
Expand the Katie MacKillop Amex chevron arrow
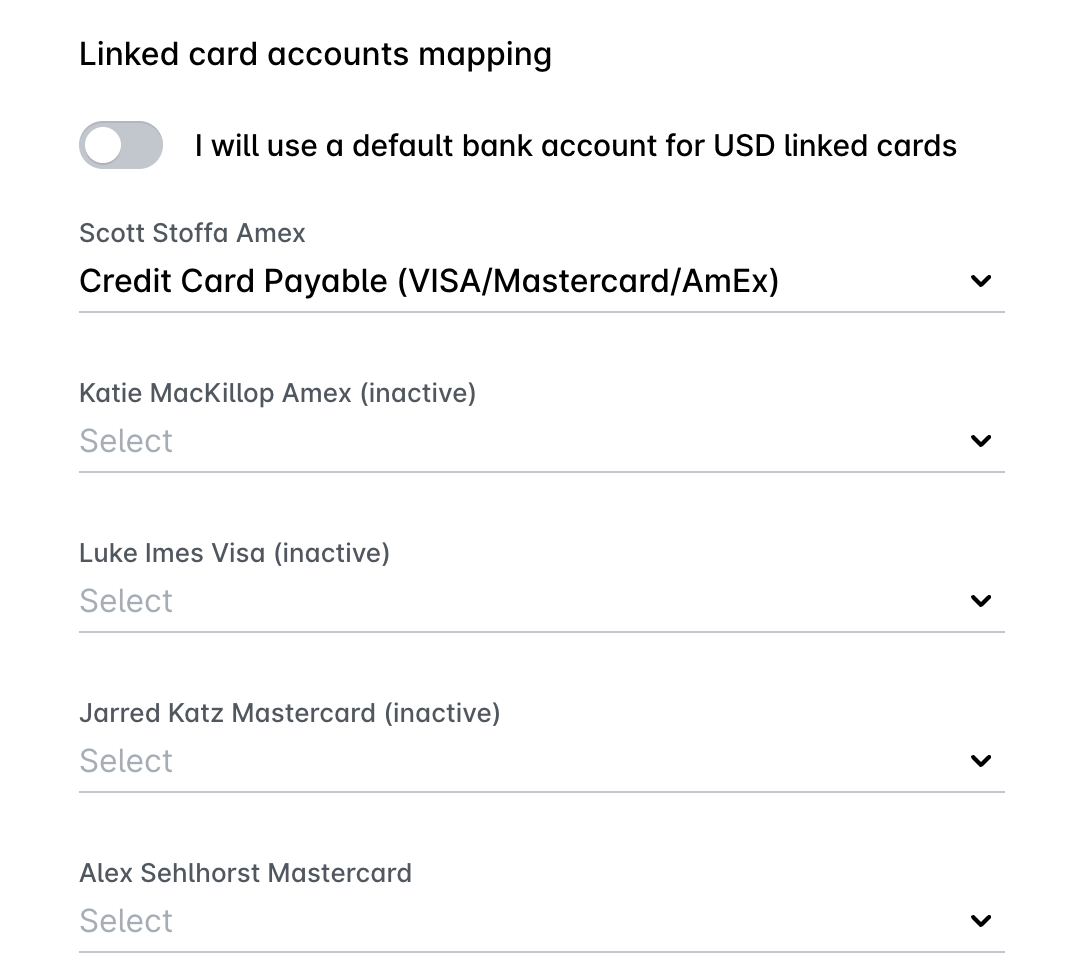click(x=980, y=440)
